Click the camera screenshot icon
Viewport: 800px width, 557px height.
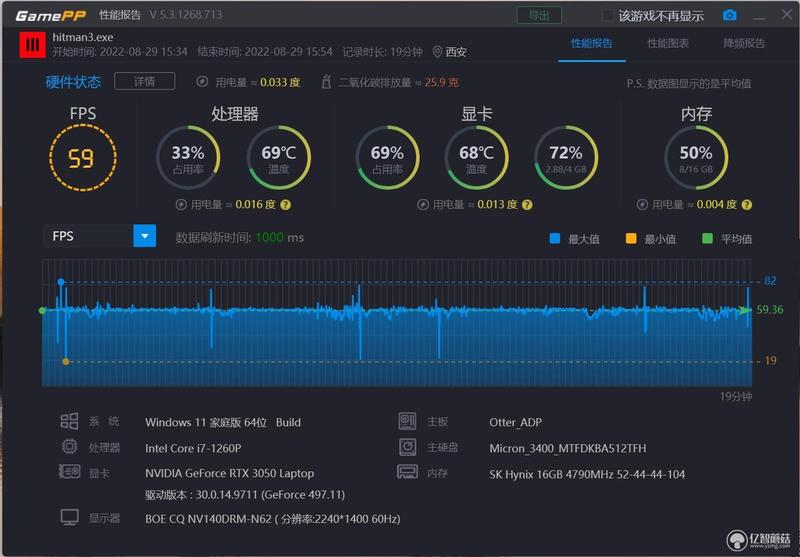point(730,15)
